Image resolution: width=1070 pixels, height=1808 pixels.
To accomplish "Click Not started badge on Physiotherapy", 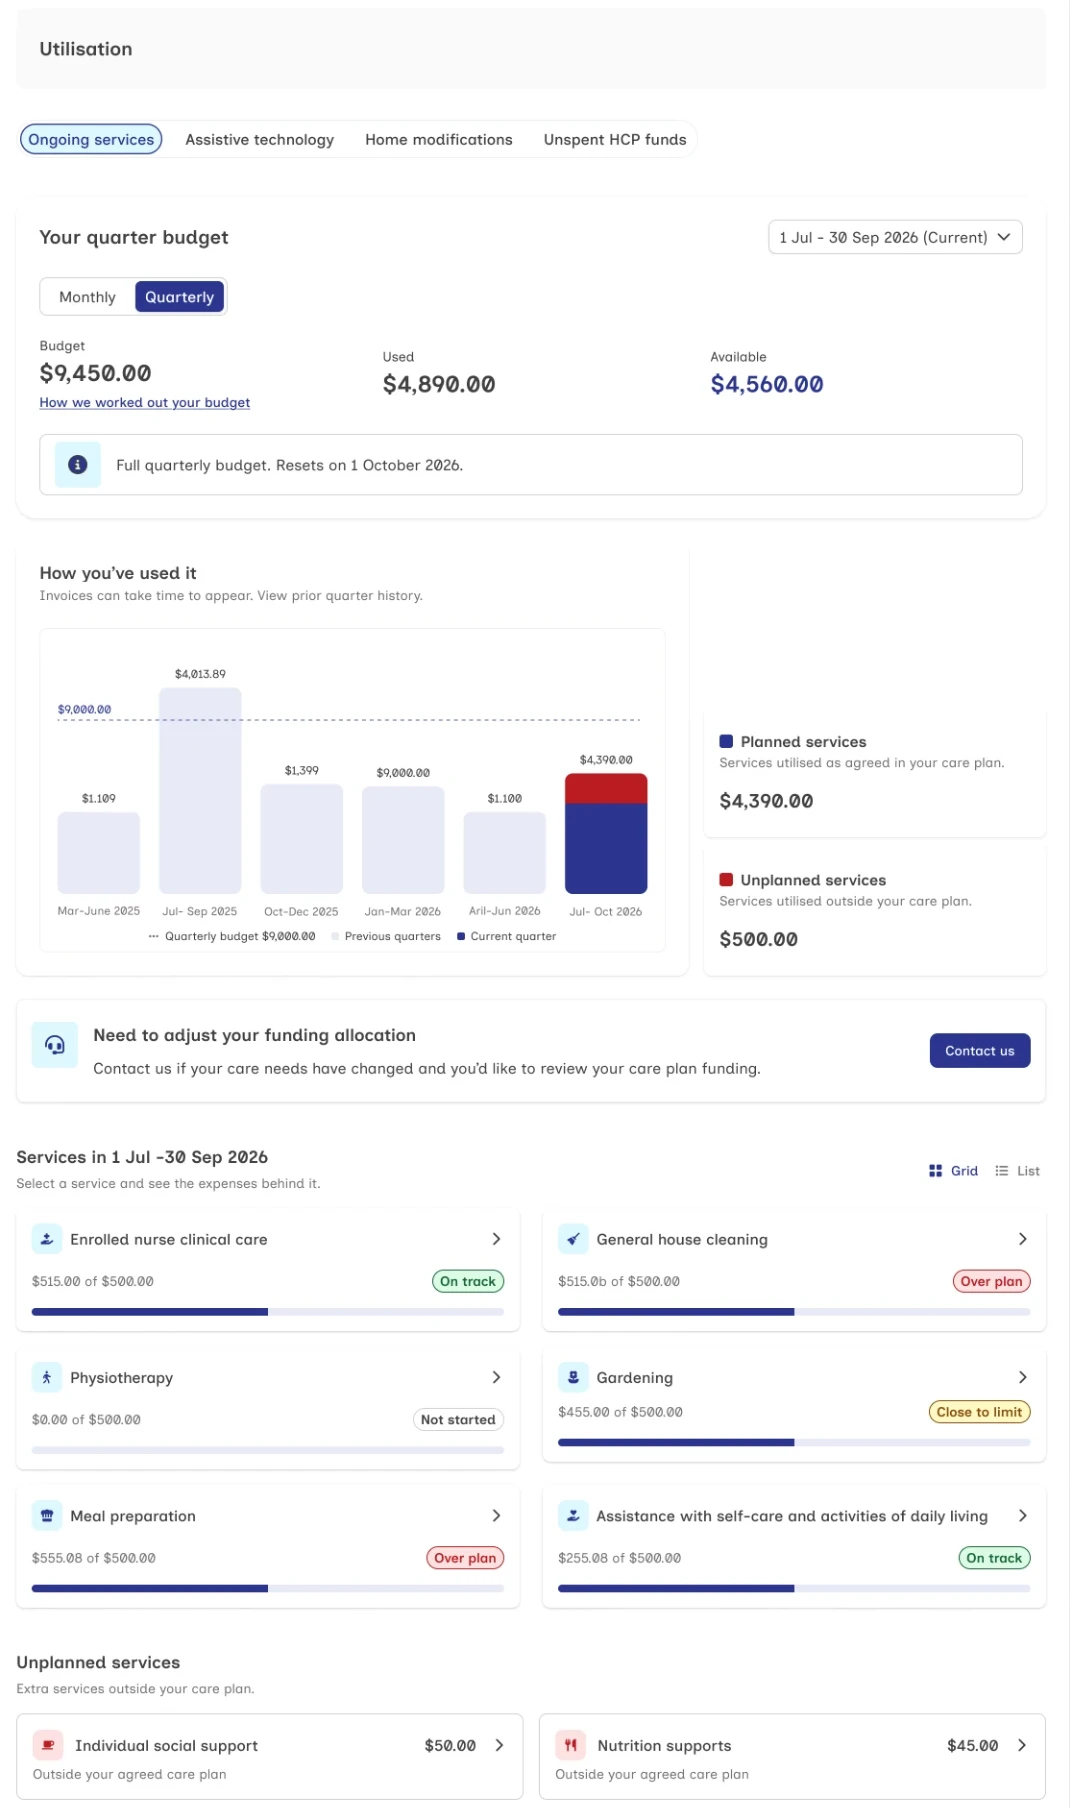I will (458, 1419).
